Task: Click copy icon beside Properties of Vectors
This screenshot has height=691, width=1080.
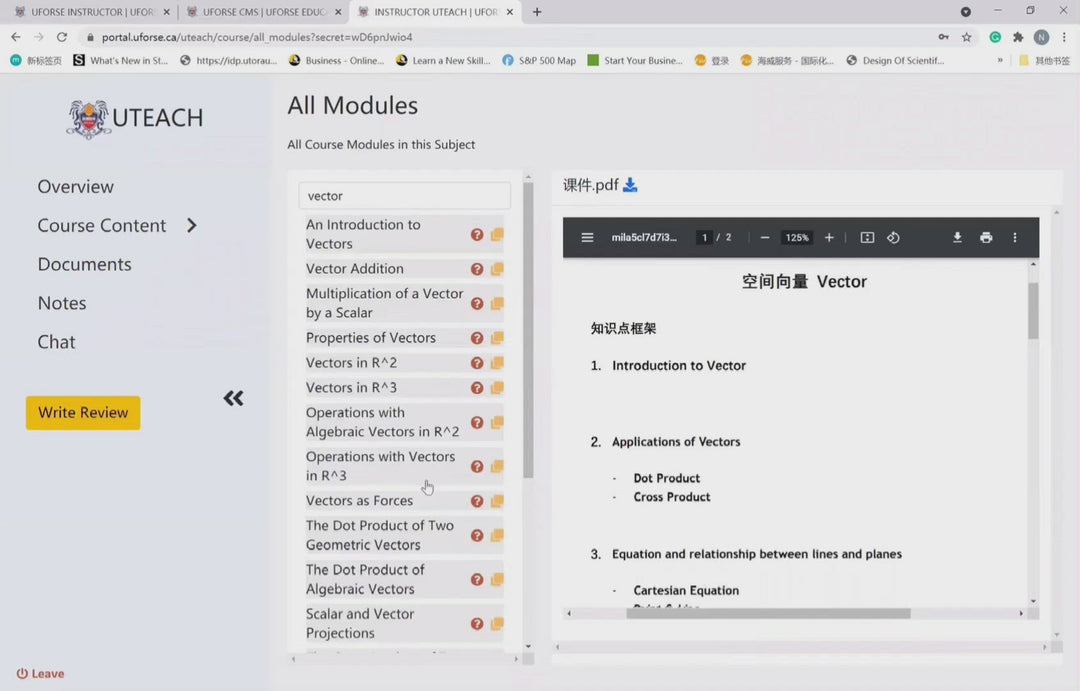Action: (497, 338)
